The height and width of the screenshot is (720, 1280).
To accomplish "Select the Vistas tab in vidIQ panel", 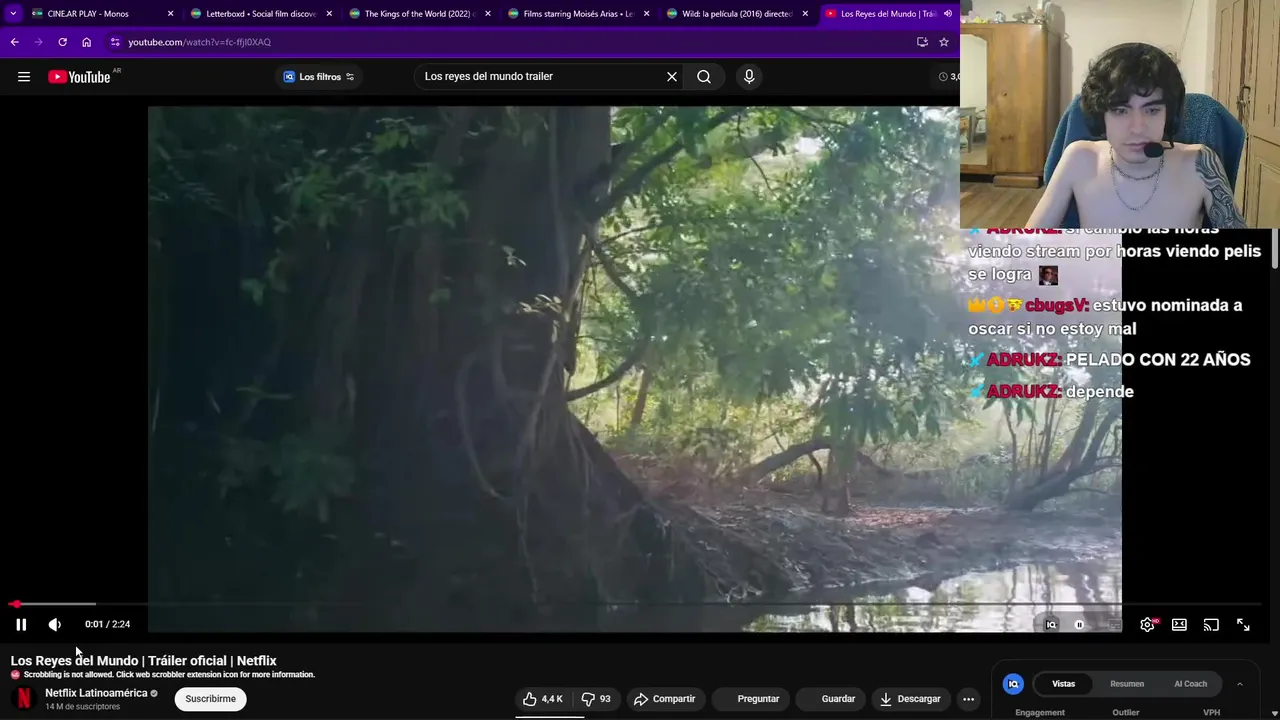I will point(1063,684).
